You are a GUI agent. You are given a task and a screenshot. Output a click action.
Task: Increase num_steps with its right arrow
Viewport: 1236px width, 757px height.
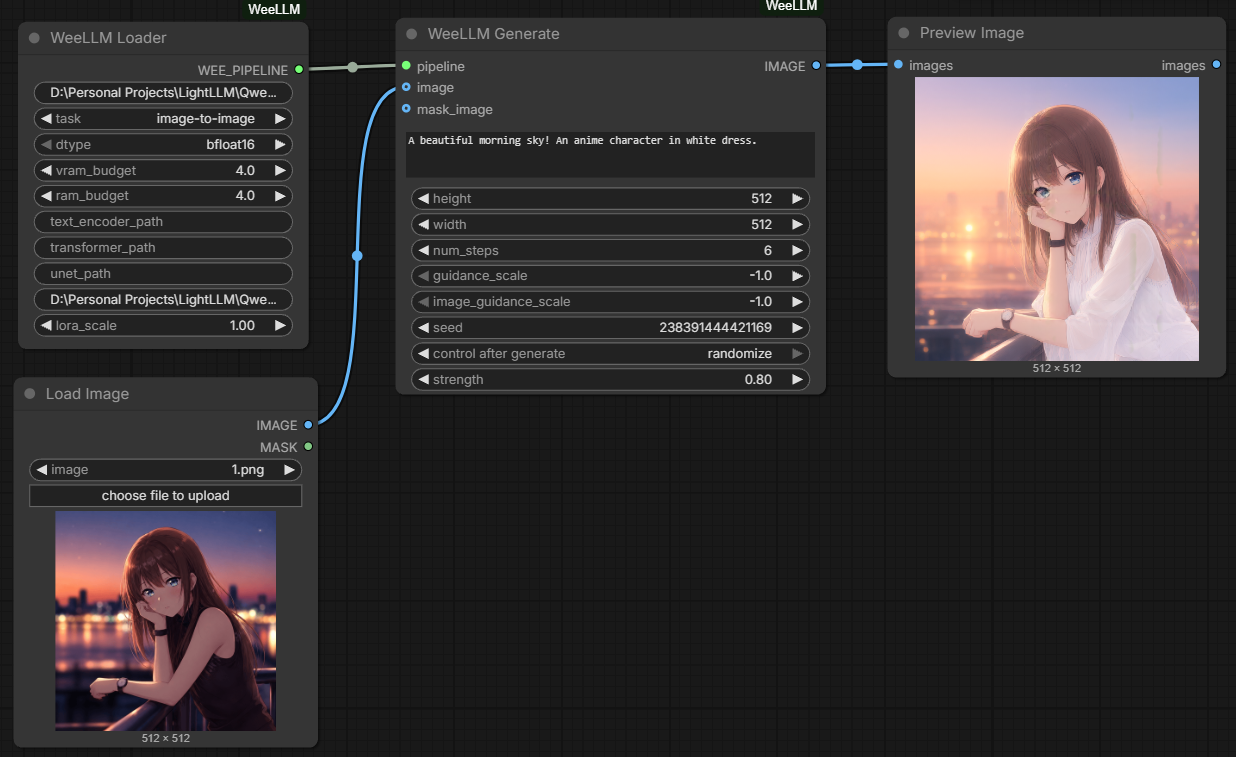797,250
